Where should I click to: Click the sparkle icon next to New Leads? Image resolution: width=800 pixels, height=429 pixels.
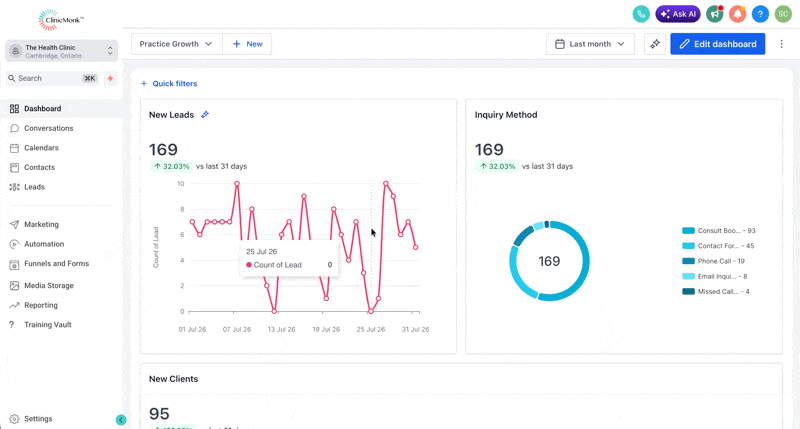point(205,115)
